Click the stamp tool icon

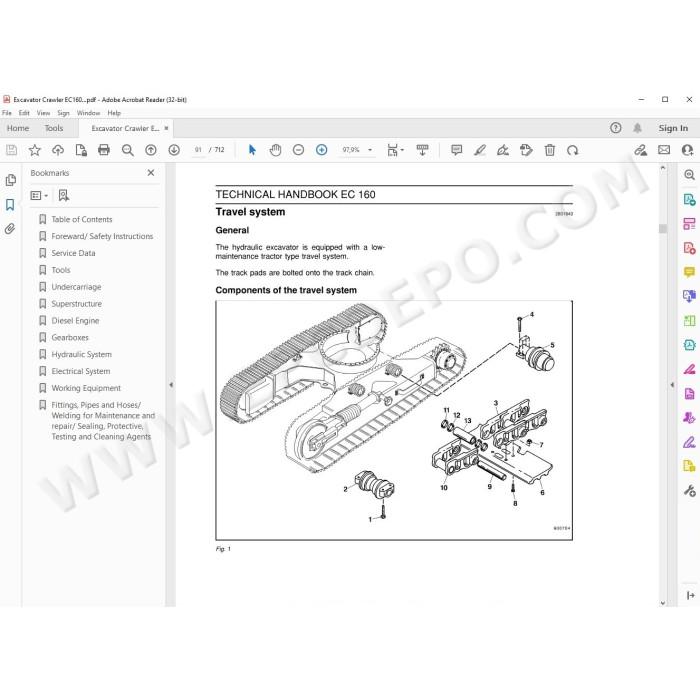[526, 150]
